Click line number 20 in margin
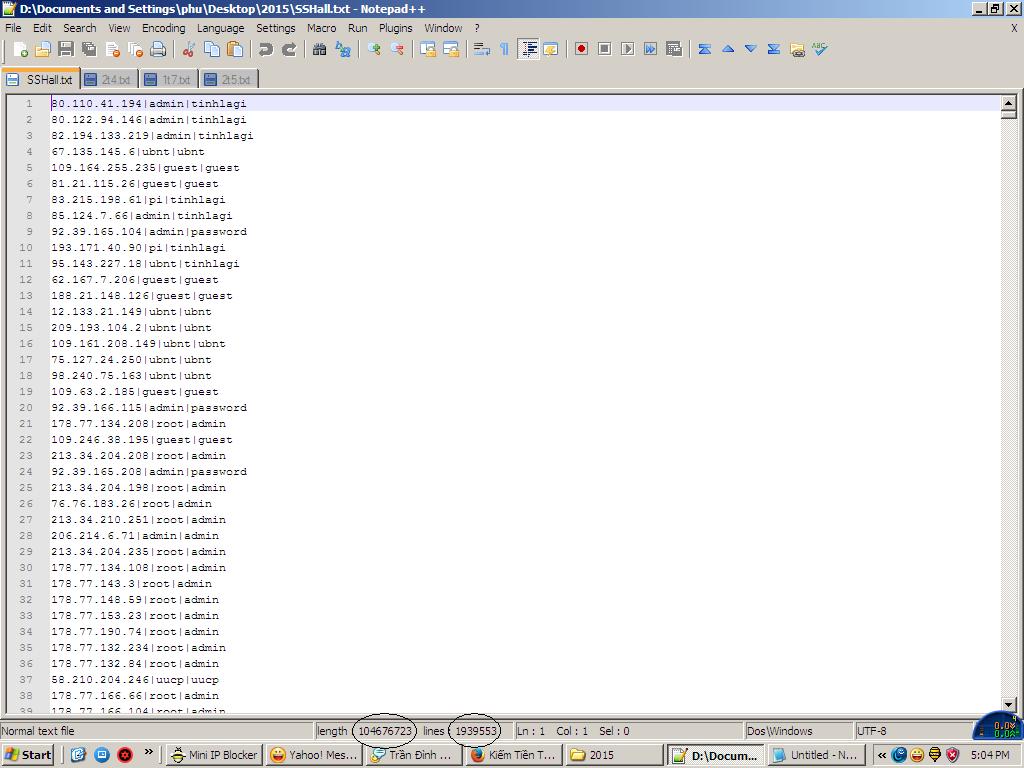Image resolution: width=1024 pixels, height=768 pixels. pyautogui.click(x=25, y=408)
